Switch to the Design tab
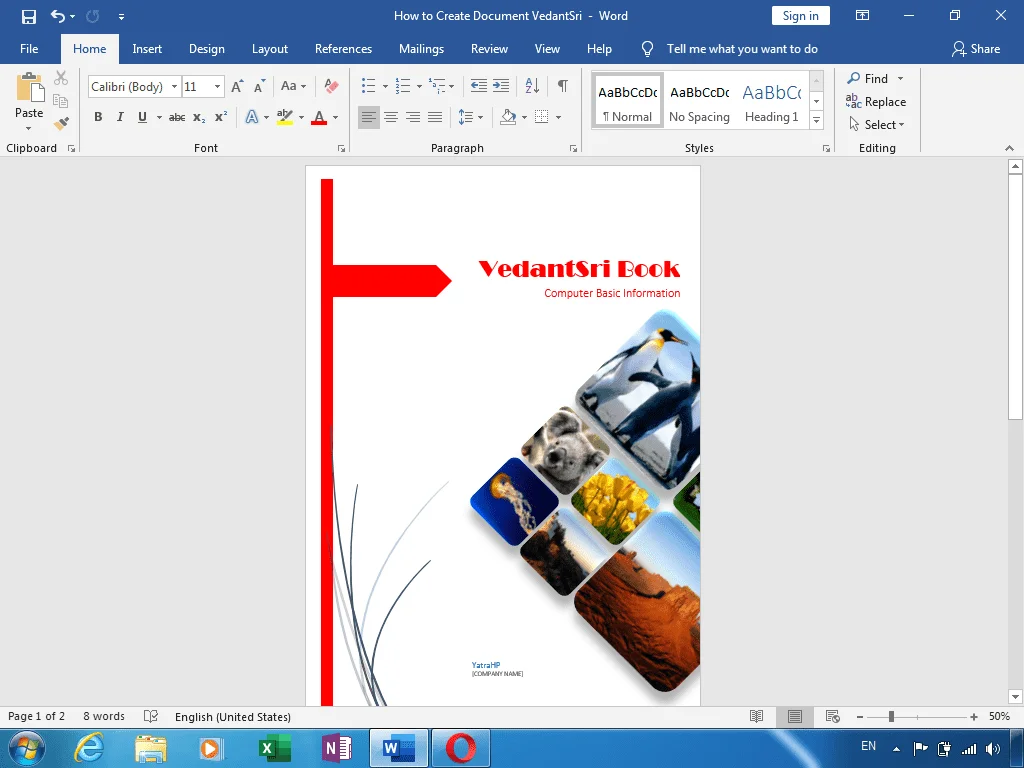The height and width of the screenshot is (768, 1024). click(206, 49)
